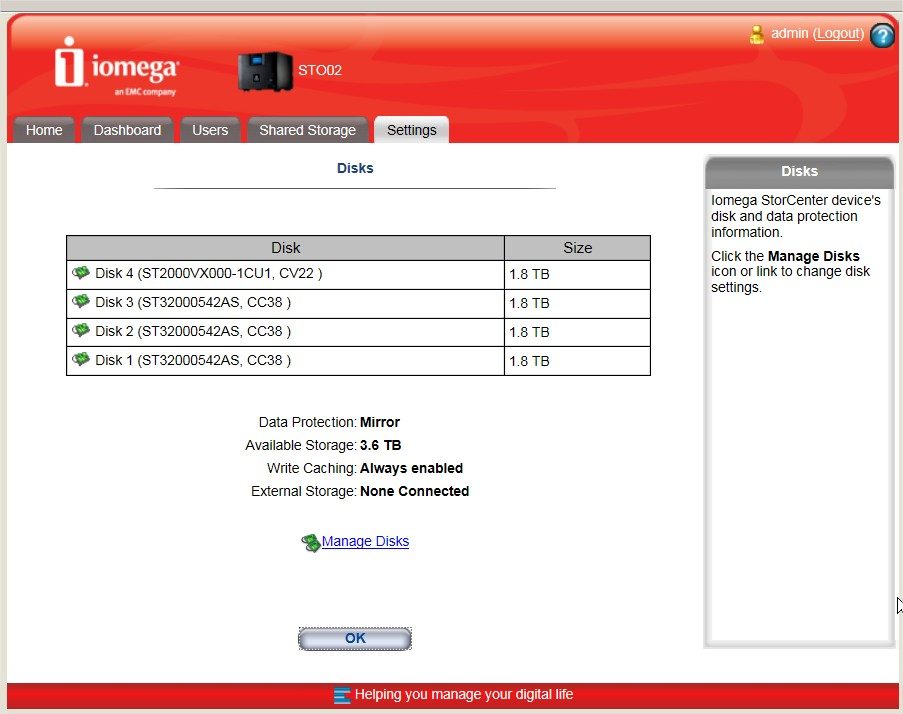Click the STO02 device name

[x=320, y=70]
